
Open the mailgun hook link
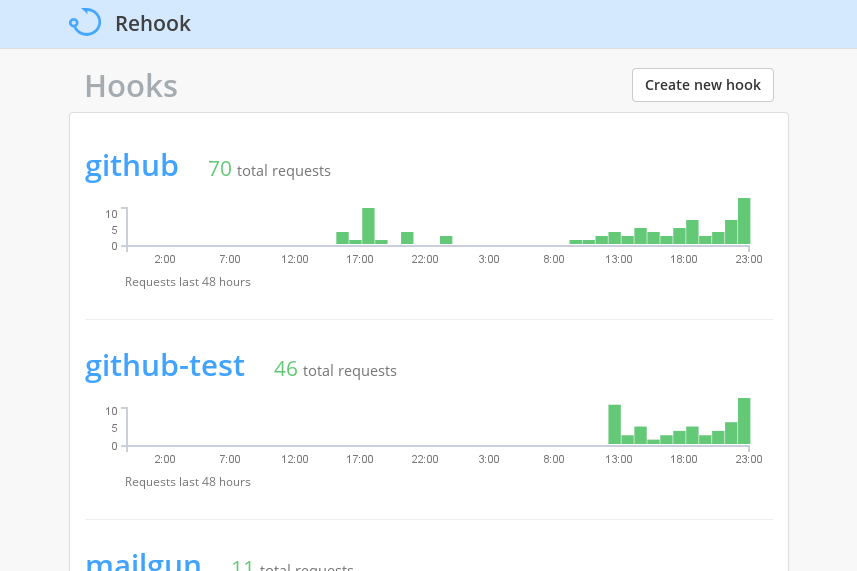[143, 561]
